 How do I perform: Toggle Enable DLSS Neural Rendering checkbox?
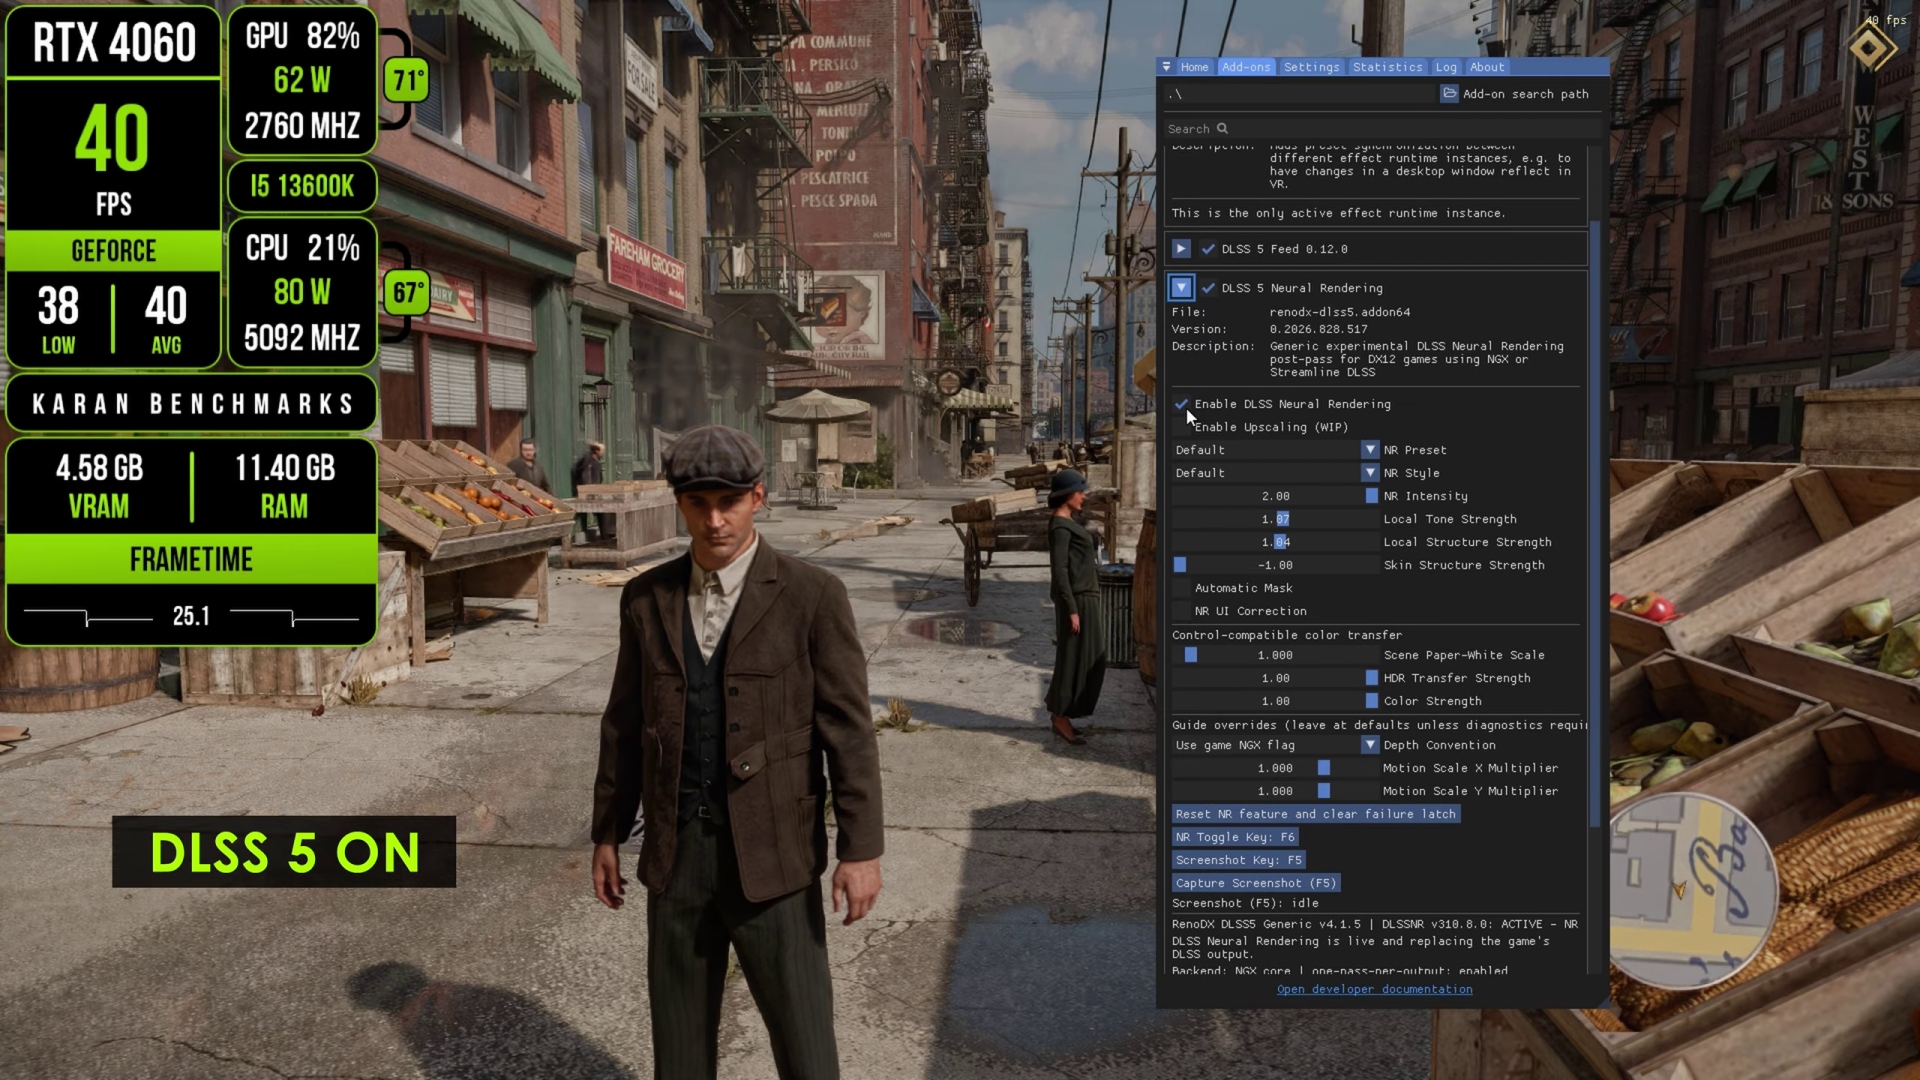coord(1181,404)
